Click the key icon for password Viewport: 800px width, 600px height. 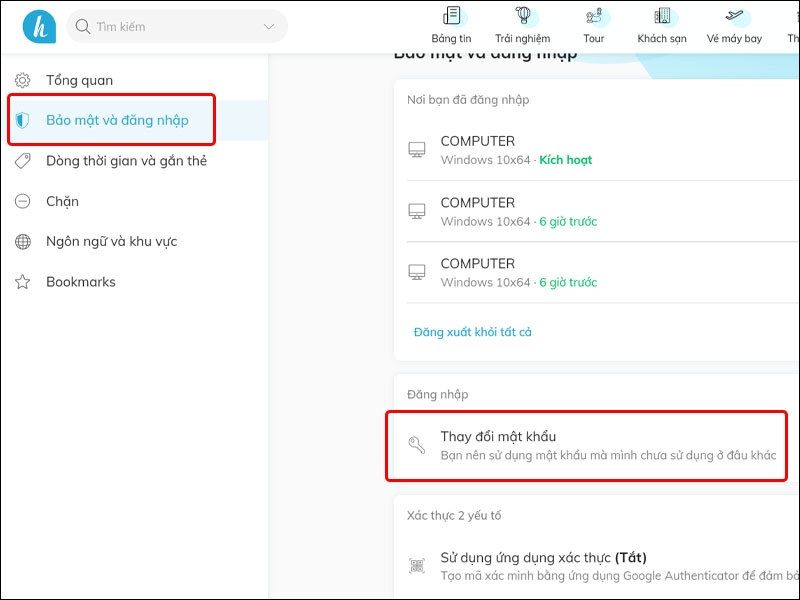click(x=417, y=444)
